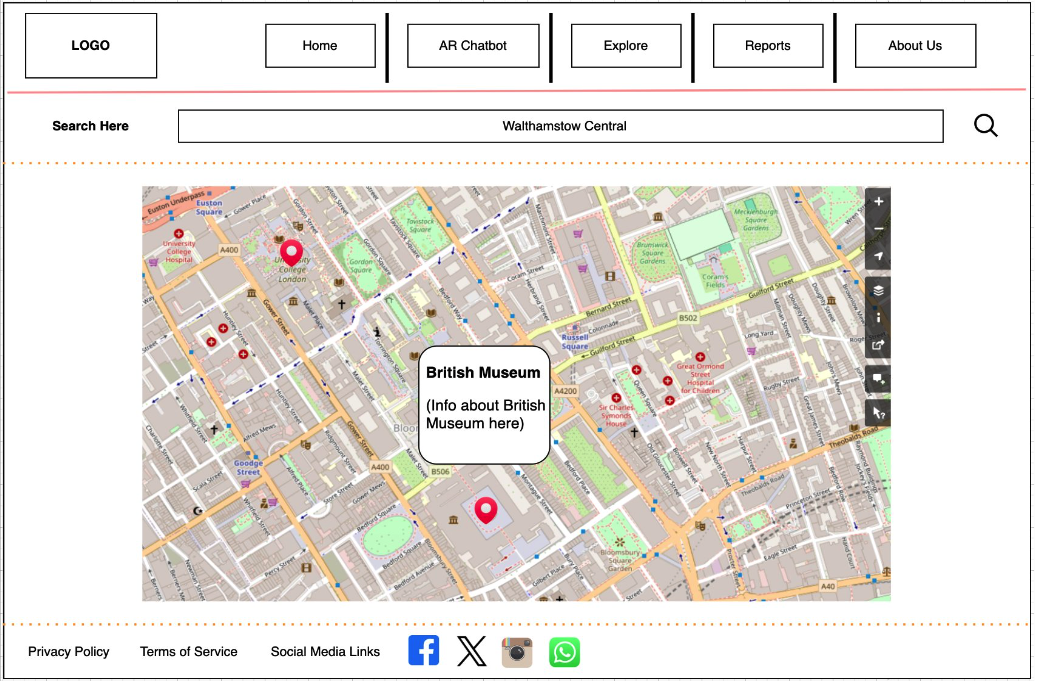Screen dimensions: 1038x684
Task: Open the Reports page
Action: click(x=767, y=46)
